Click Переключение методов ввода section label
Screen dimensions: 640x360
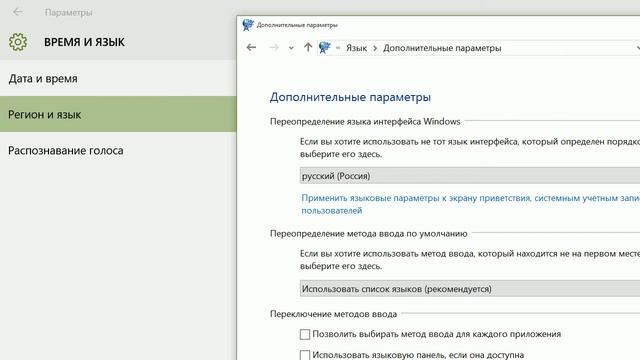point(333,314)
